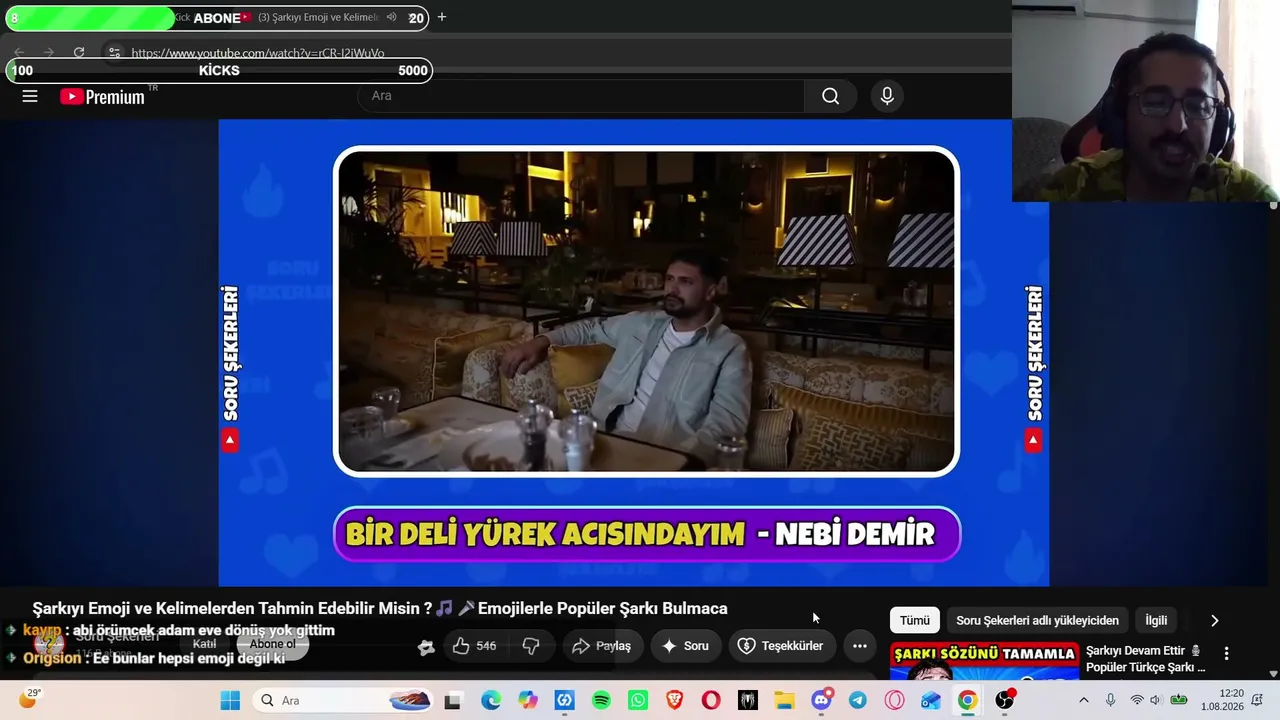The image size is (1280, 720).
Task: Open the Şarkı Sözünü Tamamla thumbnail
Action: coord(985,661)
